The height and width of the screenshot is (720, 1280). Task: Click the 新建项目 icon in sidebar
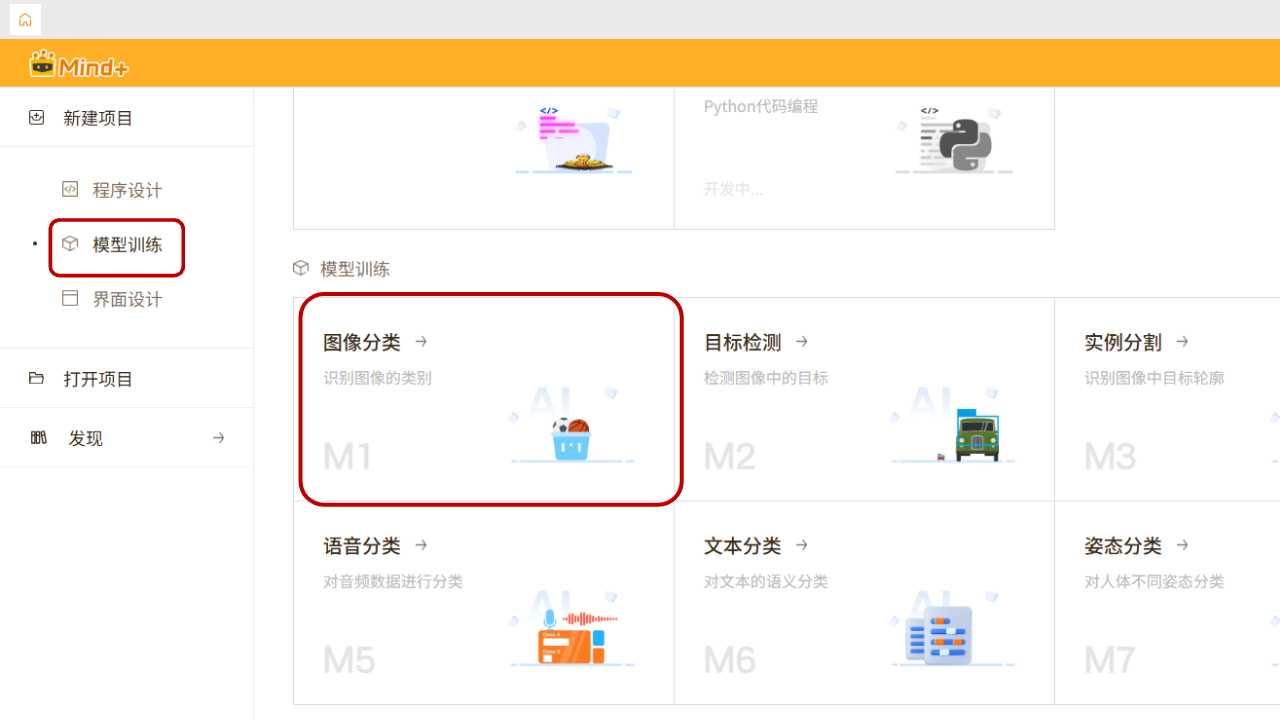tap(37, 118)
